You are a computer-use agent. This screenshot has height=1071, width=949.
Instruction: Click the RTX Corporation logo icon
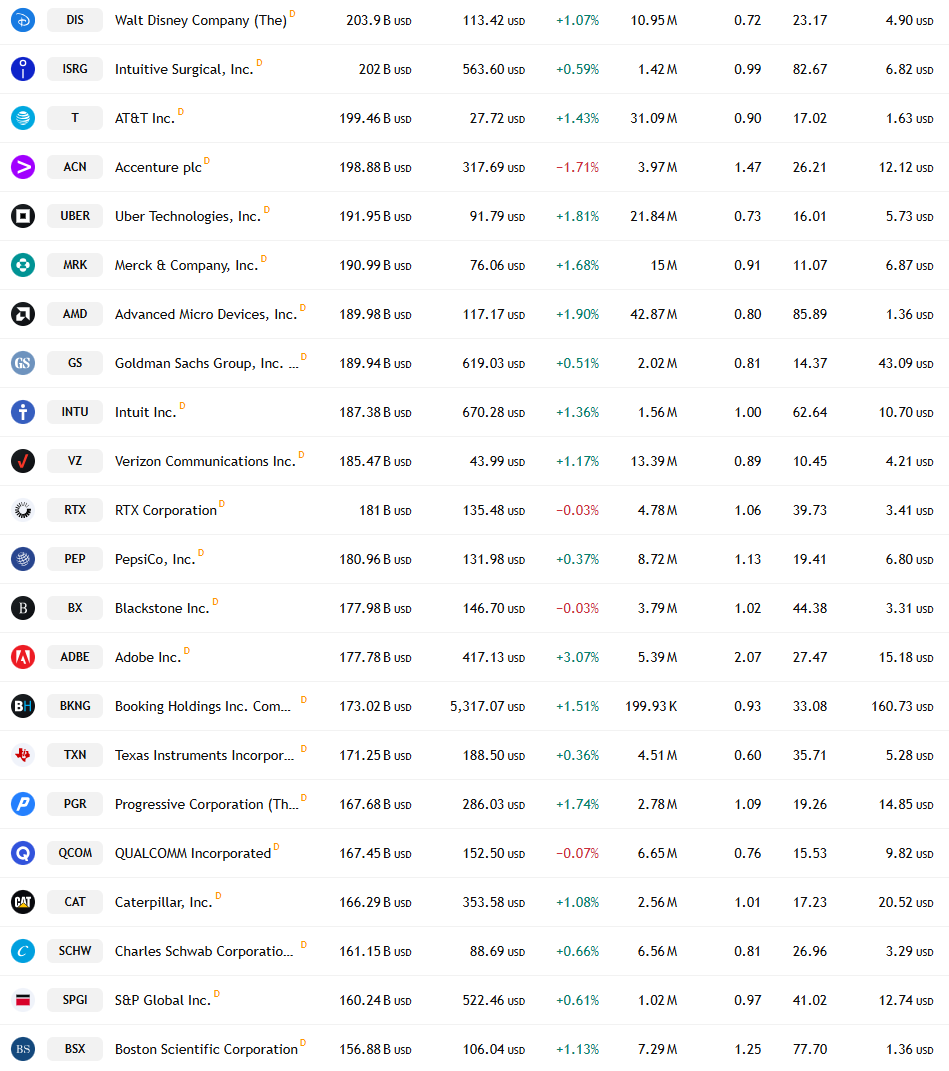click(23, 510)
